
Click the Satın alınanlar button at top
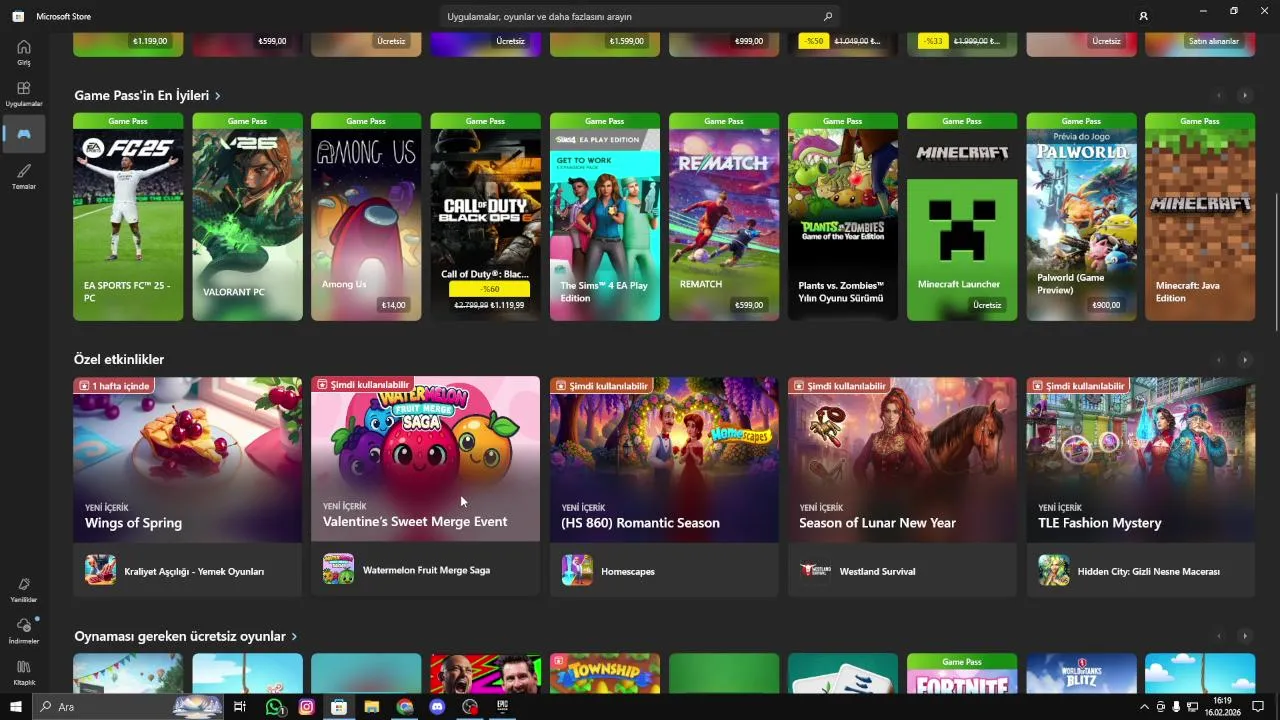[x=1213, y=41]
